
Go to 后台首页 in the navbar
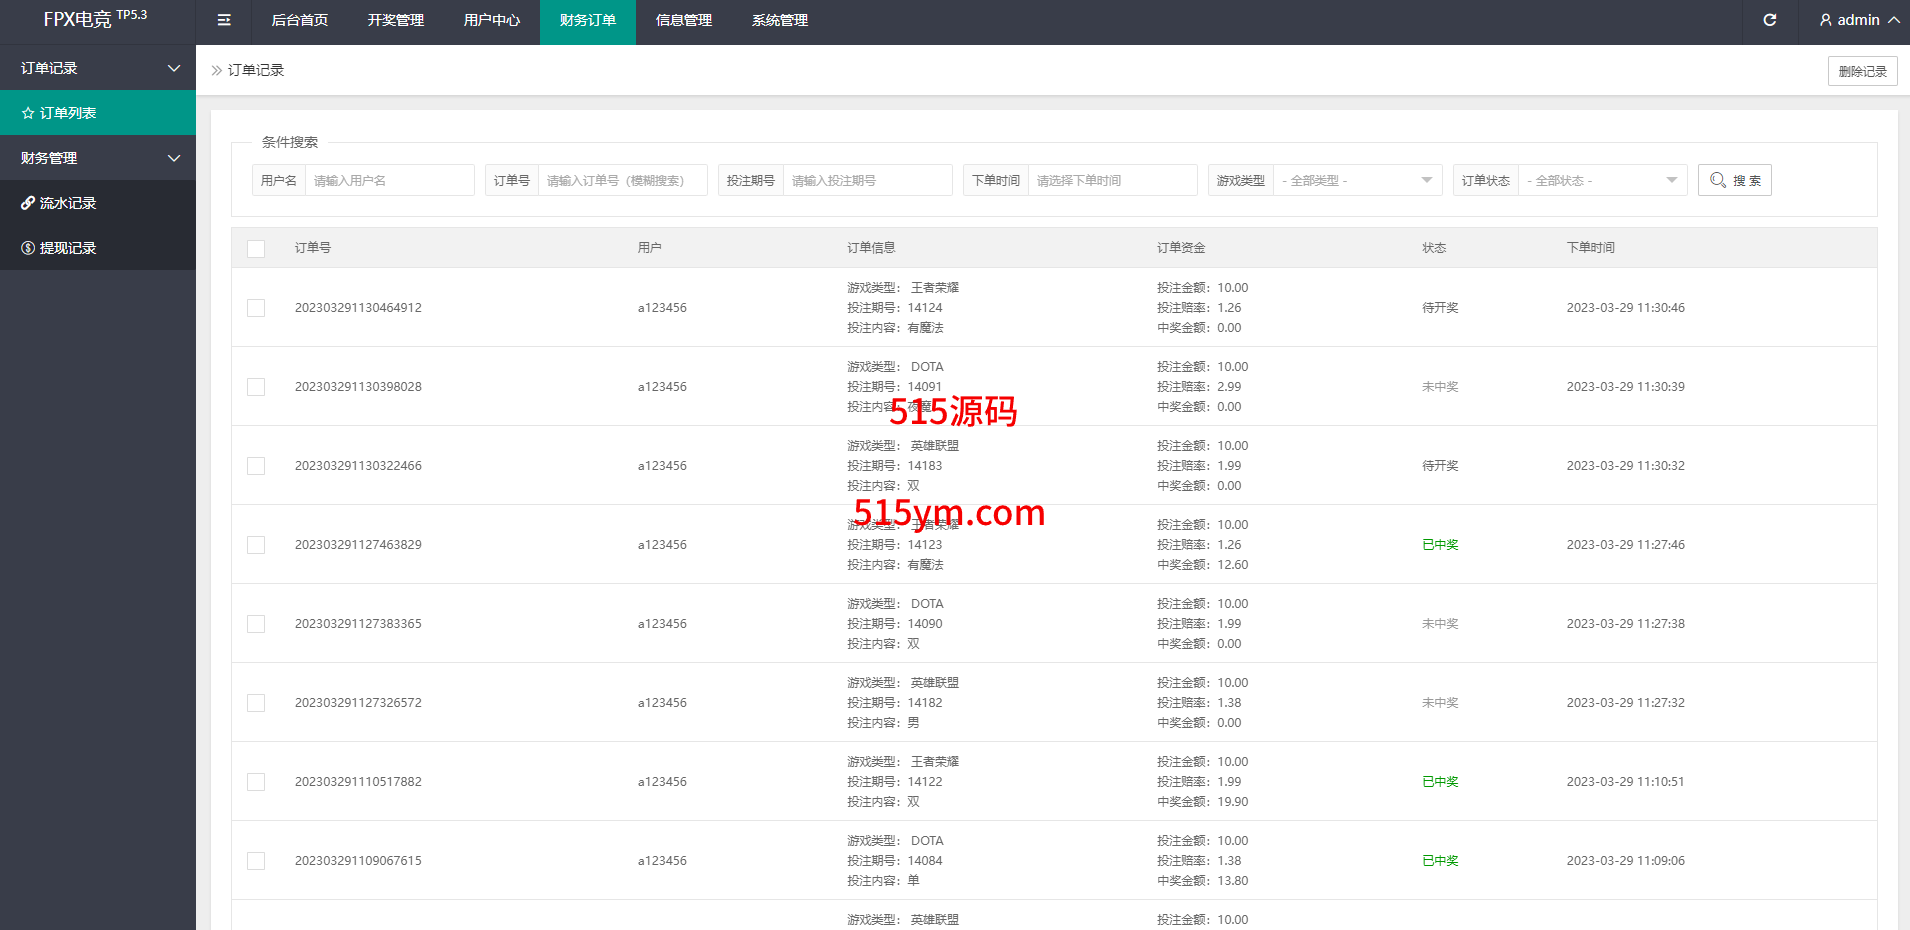[x=299, y=20]
